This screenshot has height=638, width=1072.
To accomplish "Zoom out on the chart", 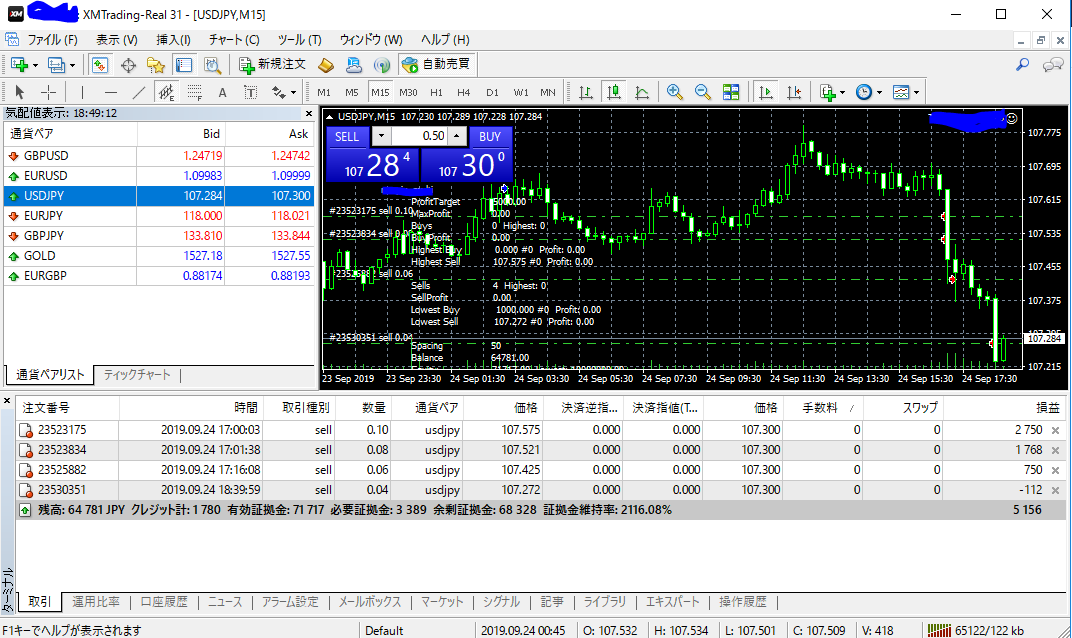I will 703,92.
